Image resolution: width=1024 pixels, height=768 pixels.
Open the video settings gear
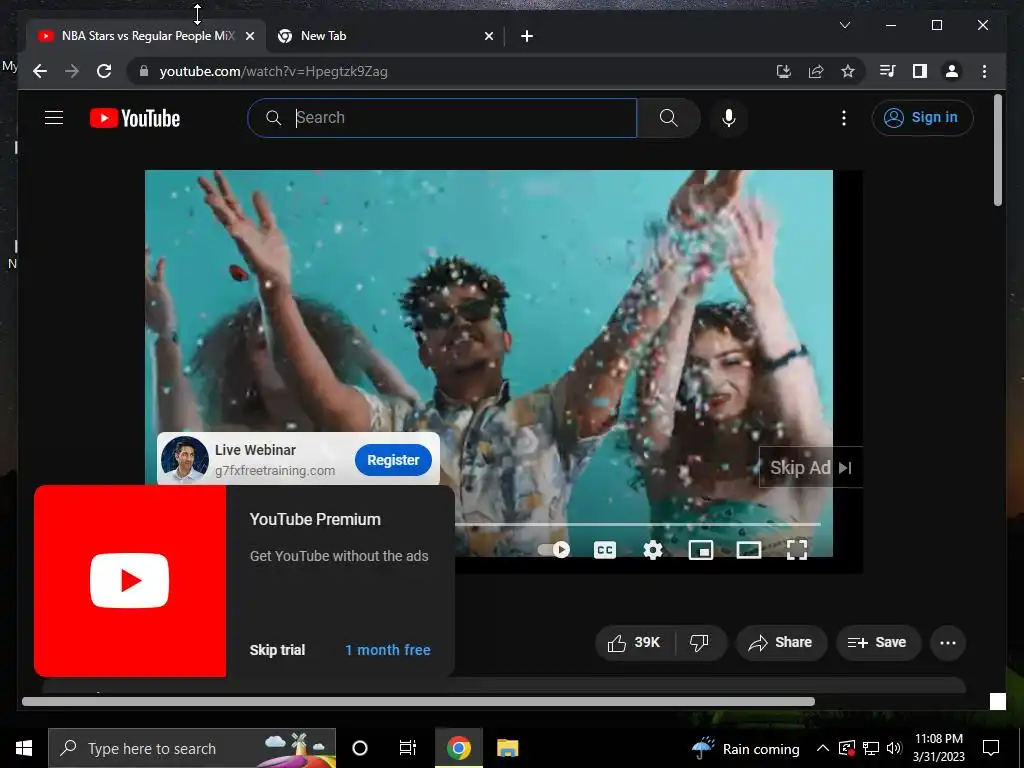pyautogui.click(x=652, y=550)
